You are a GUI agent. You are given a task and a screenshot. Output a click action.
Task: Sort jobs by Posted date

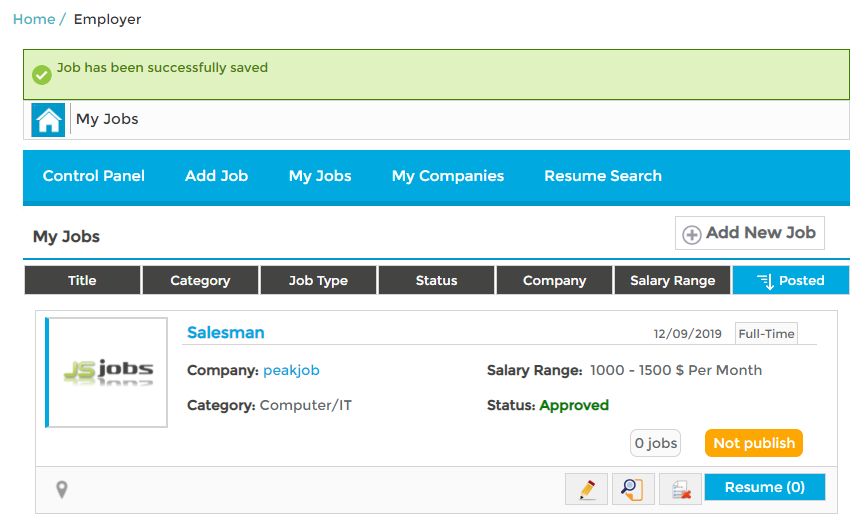click(x=791, y=281)
